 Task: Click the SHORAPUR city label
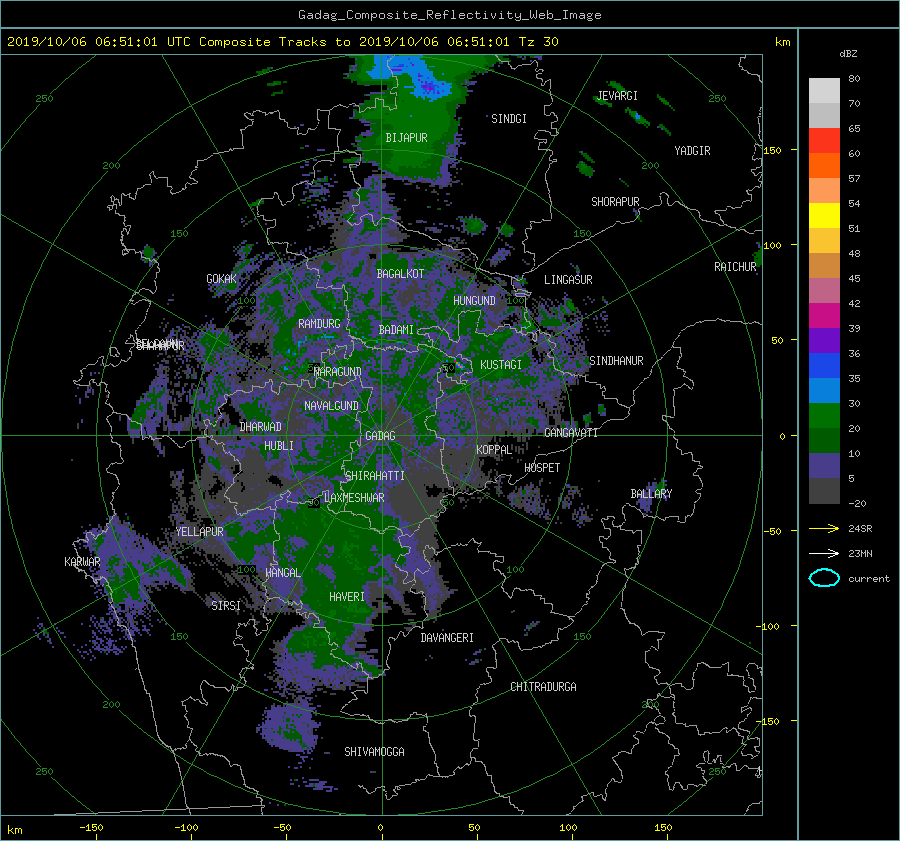coord(615,202)
